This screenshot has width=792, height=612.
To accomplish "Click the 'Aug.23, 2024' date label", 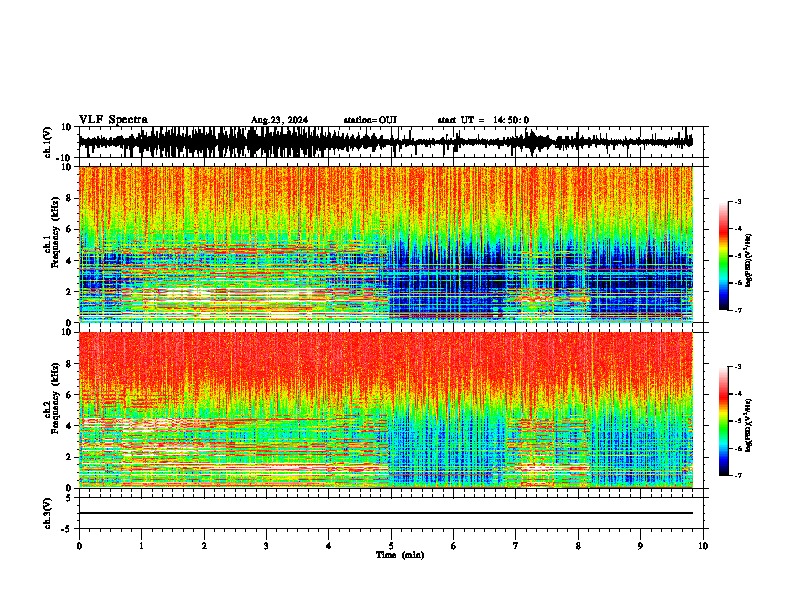I will [279, 120].
